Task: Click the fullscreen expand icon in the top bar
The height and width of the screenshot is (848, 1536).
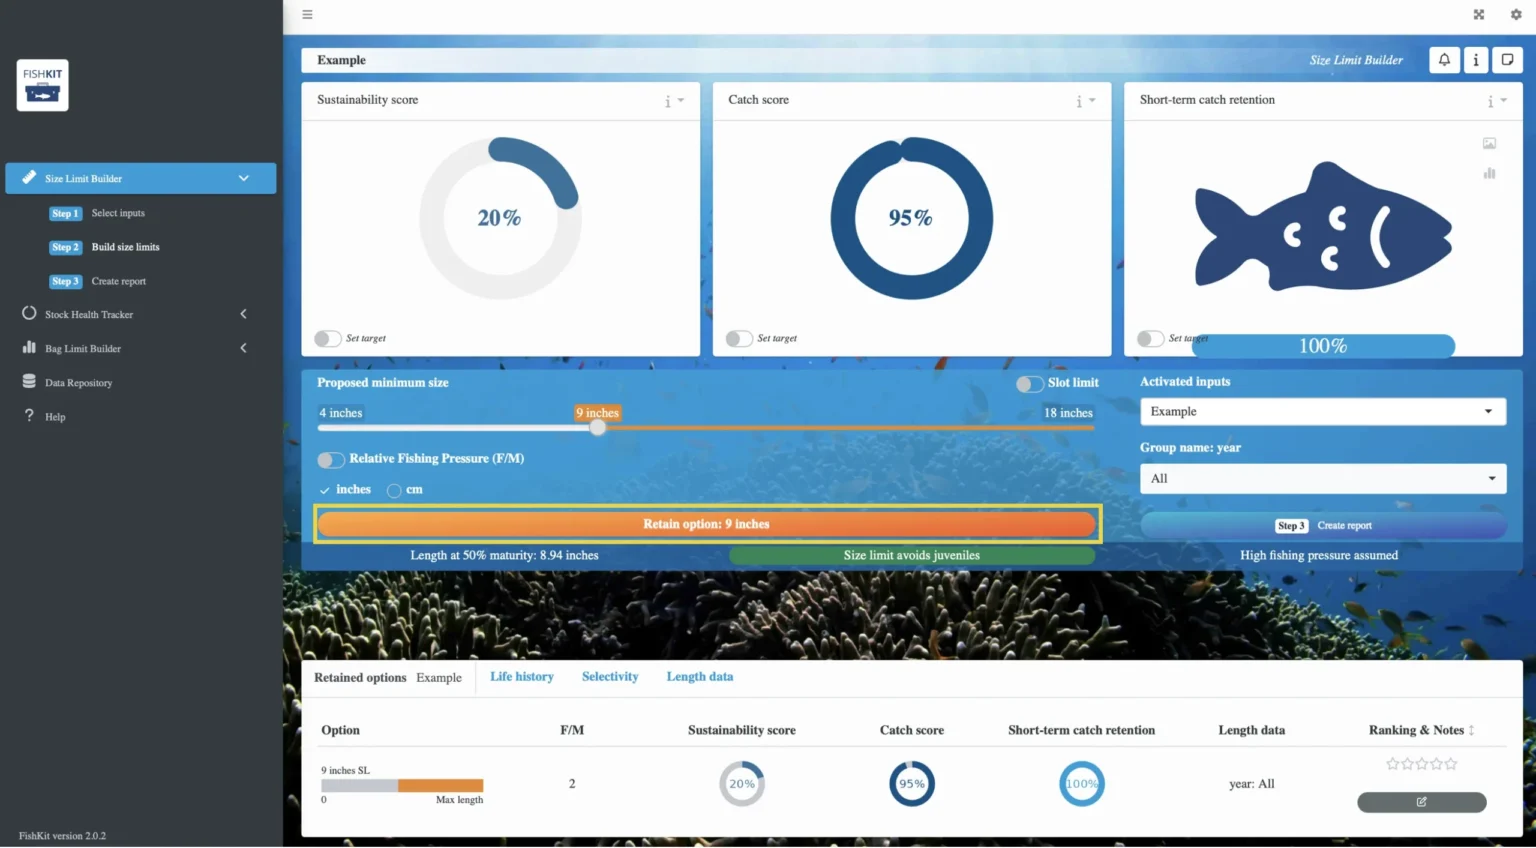Action: coord(1479,14)
